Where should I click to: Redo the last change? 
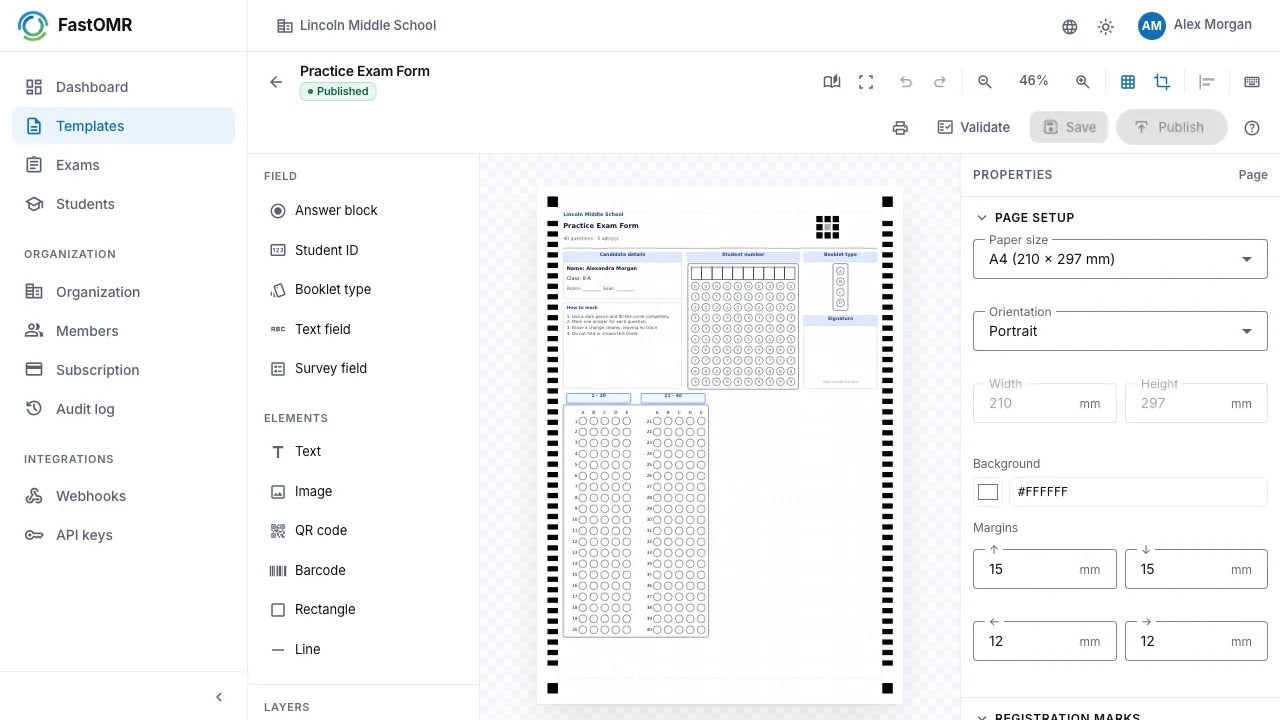[x=940, y=82]
